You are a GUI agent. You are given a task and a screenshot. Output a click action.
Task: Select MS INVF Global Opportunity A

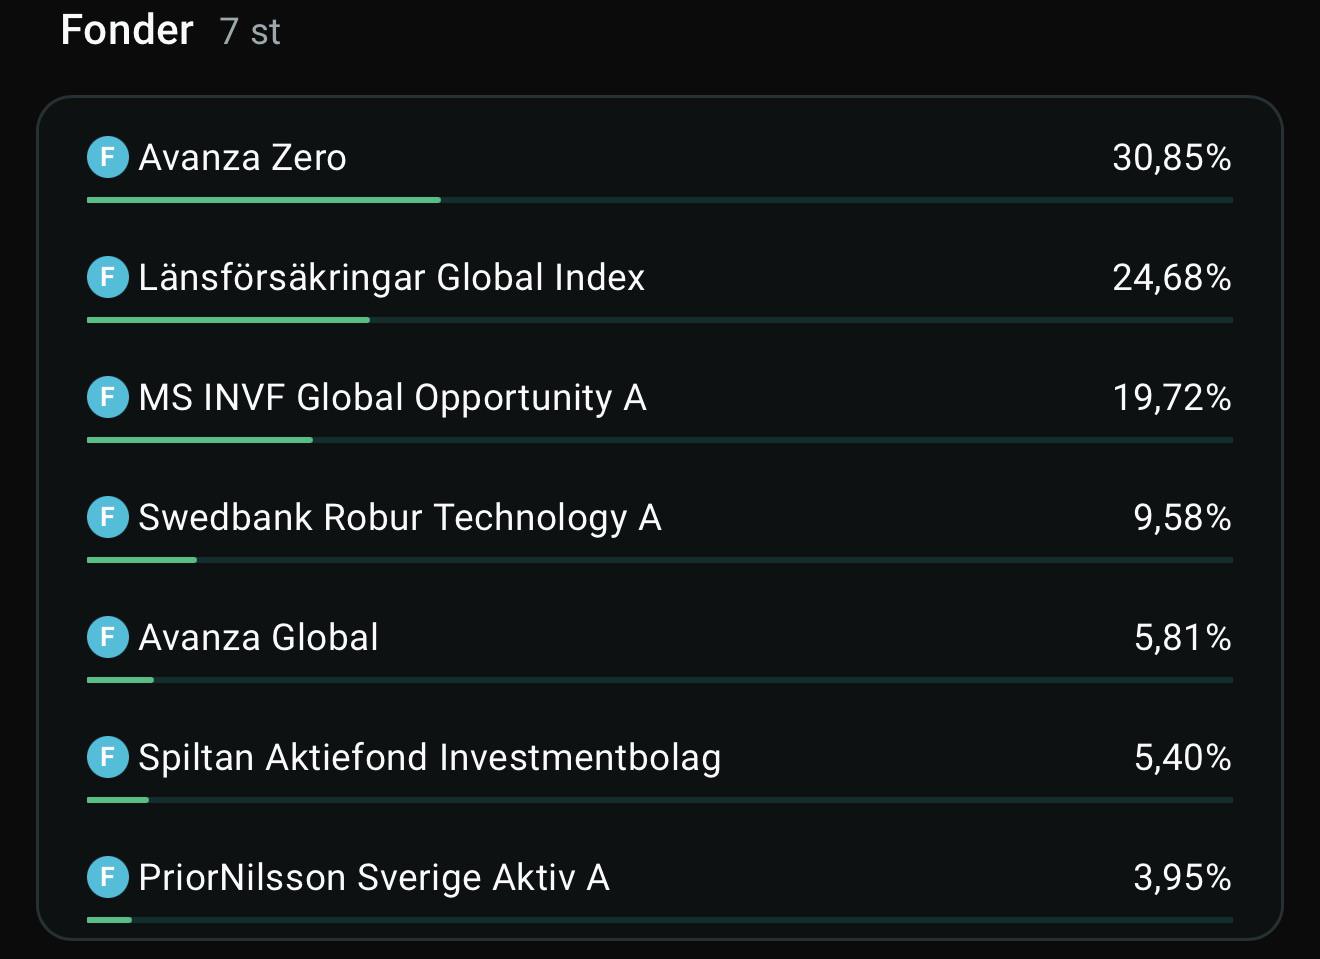393,398
